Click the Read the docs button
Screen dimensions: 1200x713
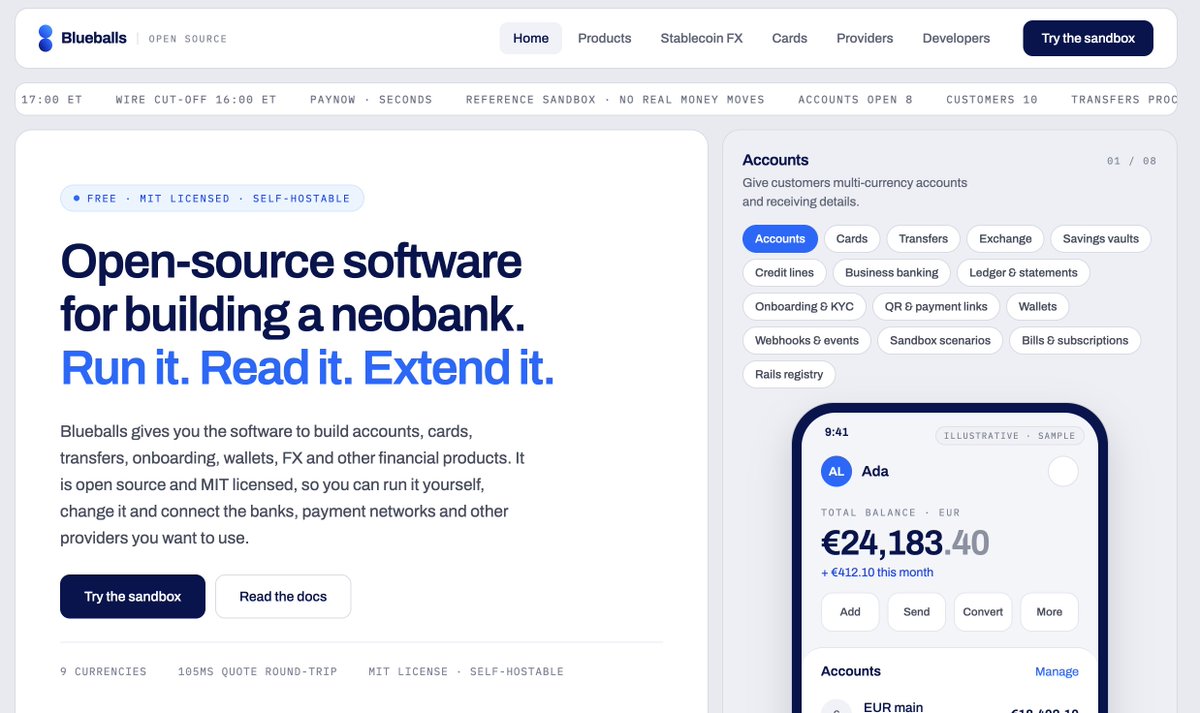pyautogui.click(x=283, y=597)
